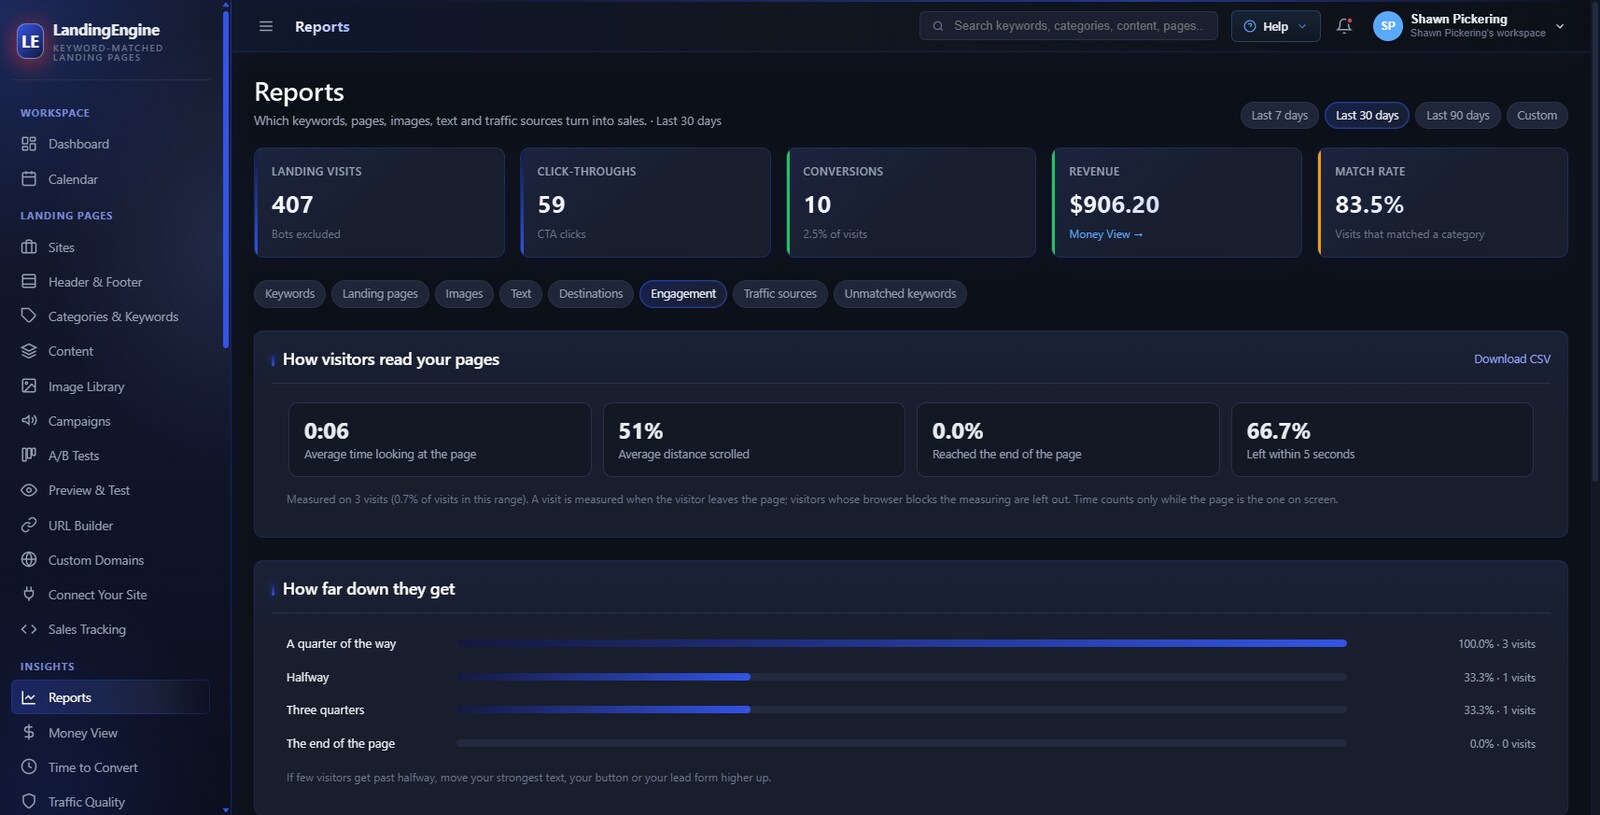Select the Last 30 days range

(x=1367, y=115)
